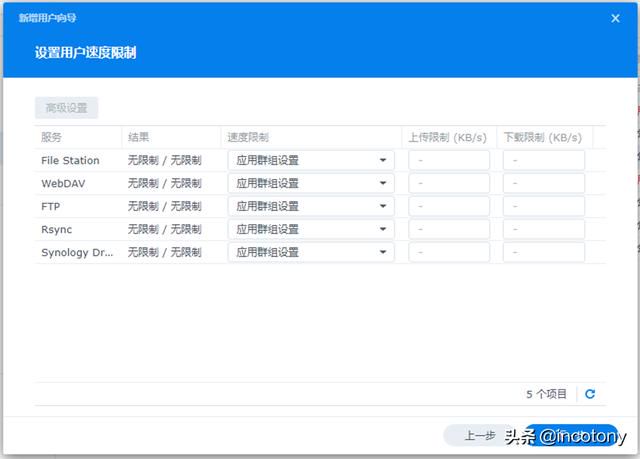Viewport: 640px width, 459px height.
Task: Go back with the 上一步 button
Action: pos(480,435)
